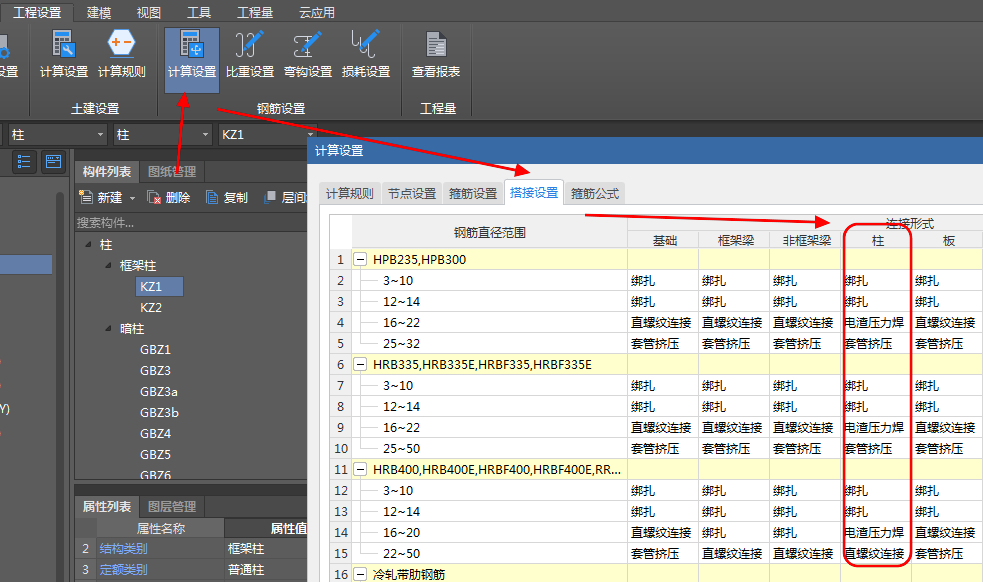Collapse 冷轧带肋钢筋 row group
Viewport: 983px width, 582px height.
tap(360, 574)
